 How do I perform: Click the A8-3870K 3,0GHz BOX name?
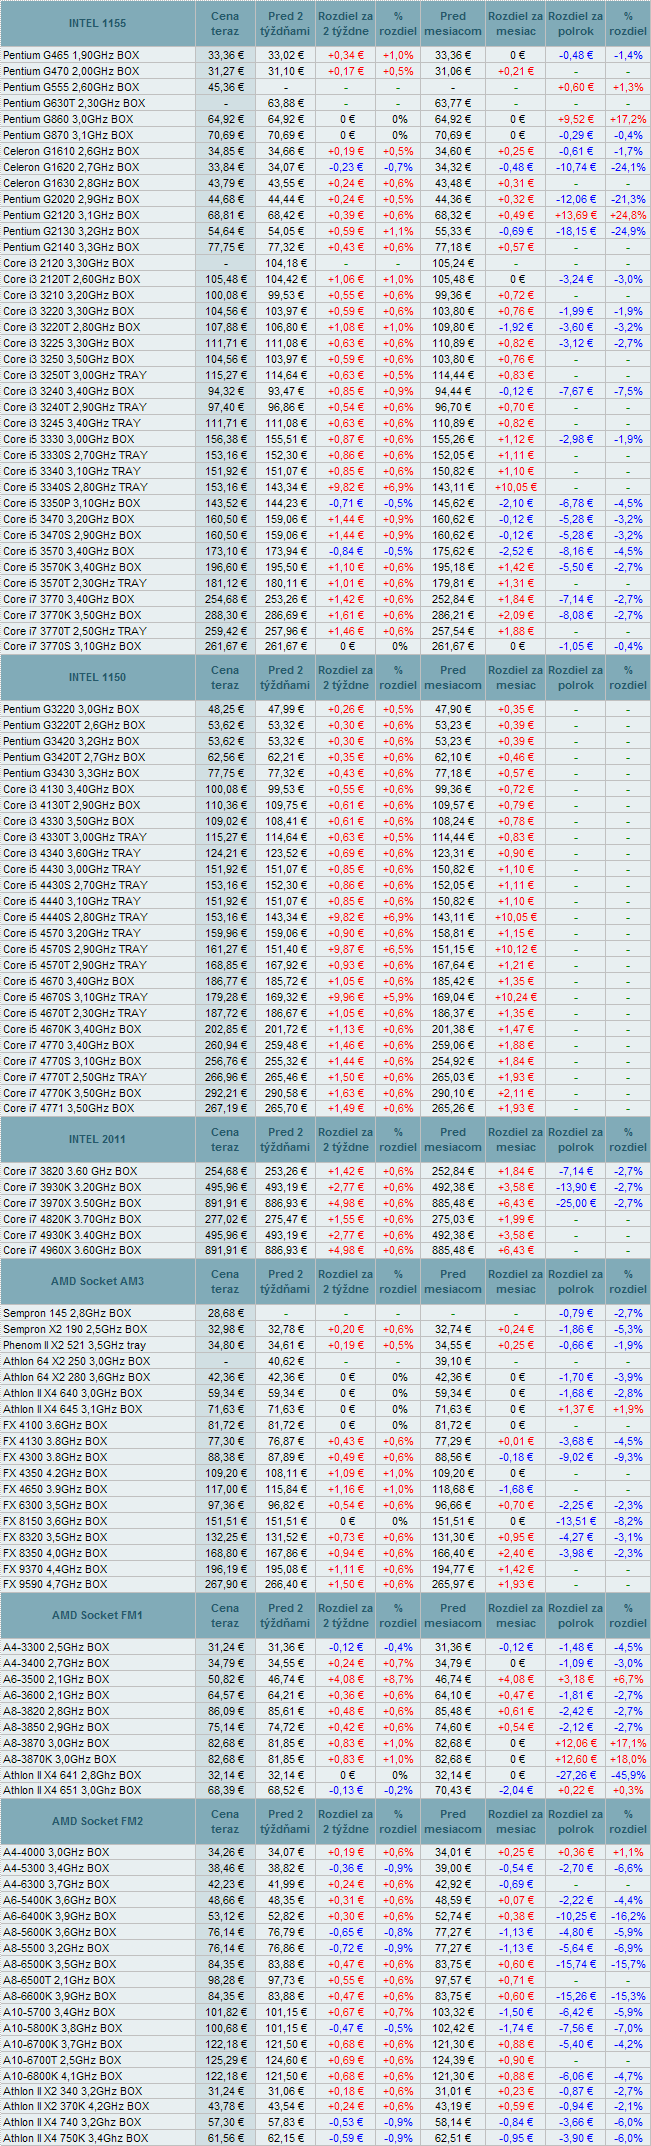(60, 1759)
